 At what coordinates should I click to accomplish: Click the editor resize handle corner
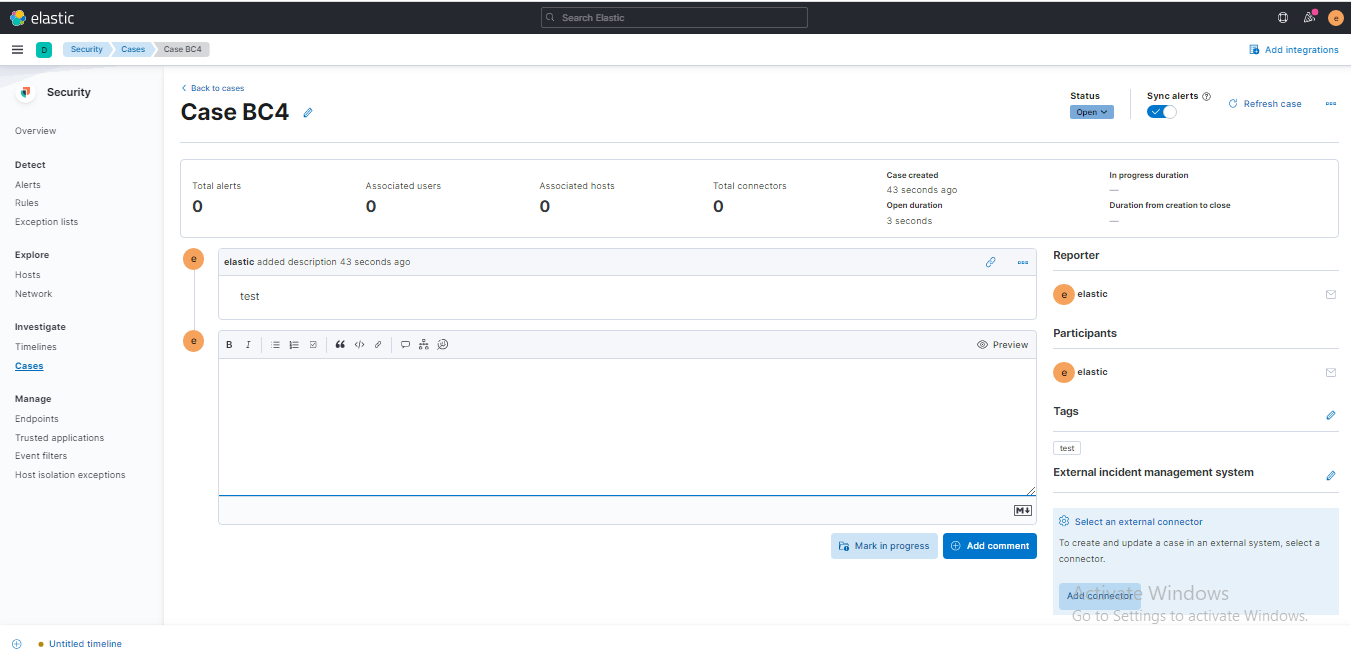[1031, 490]
